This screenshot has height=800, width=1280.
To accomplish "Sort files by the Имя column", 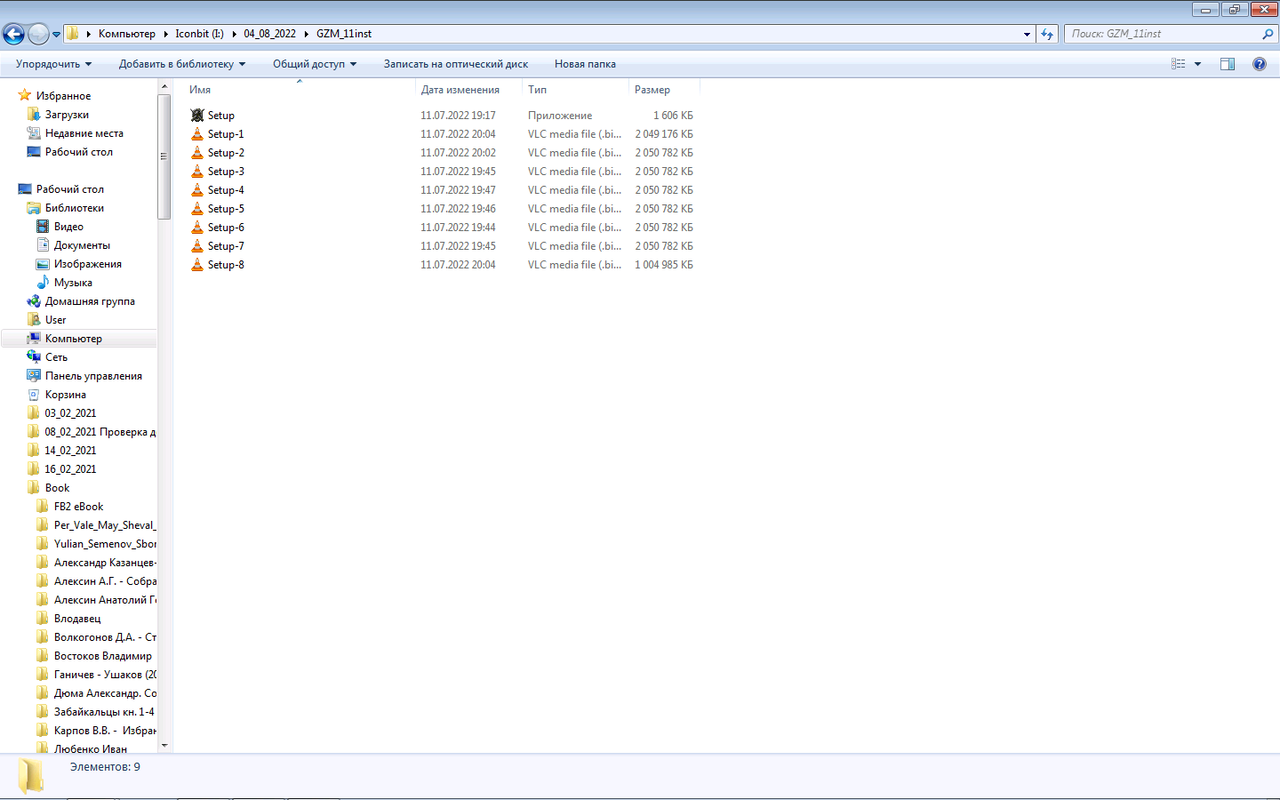I will coord(299,90).
